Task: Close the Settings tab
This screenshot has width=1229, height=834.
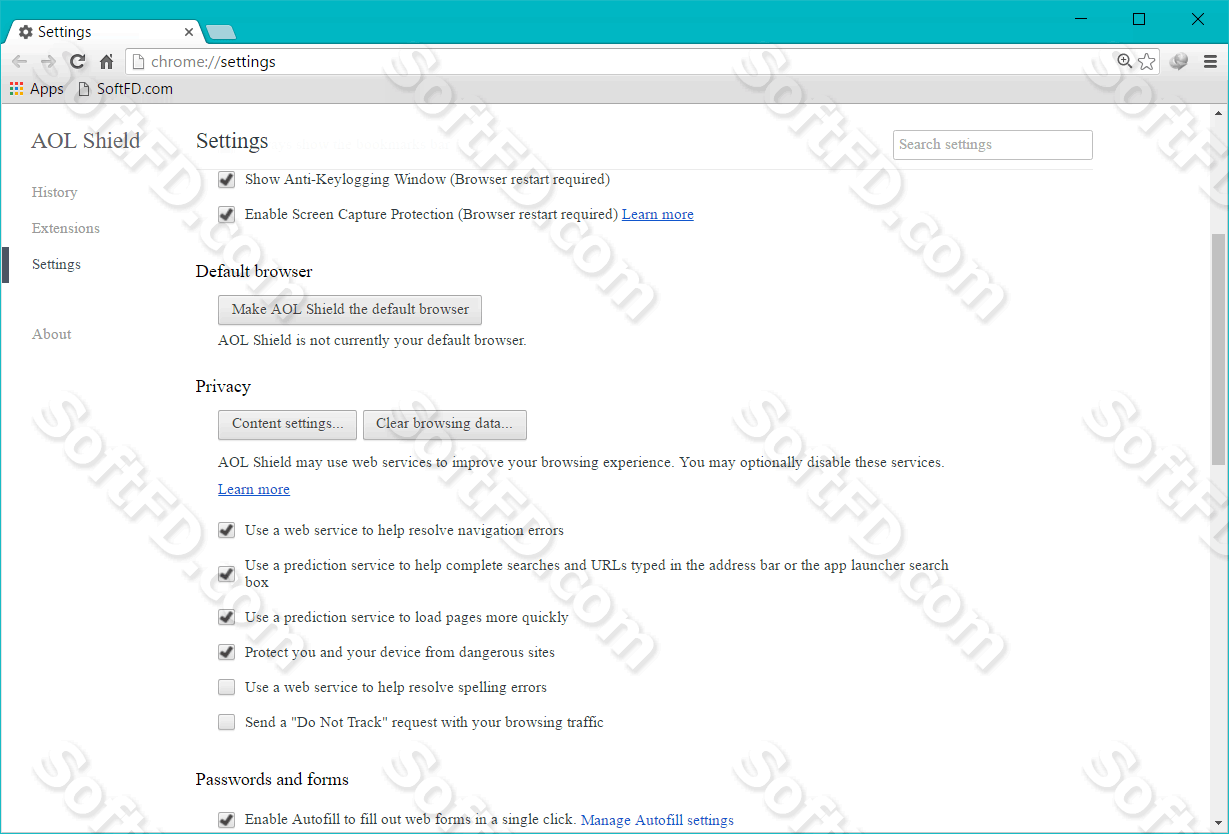Action: [x=189, y=32]
